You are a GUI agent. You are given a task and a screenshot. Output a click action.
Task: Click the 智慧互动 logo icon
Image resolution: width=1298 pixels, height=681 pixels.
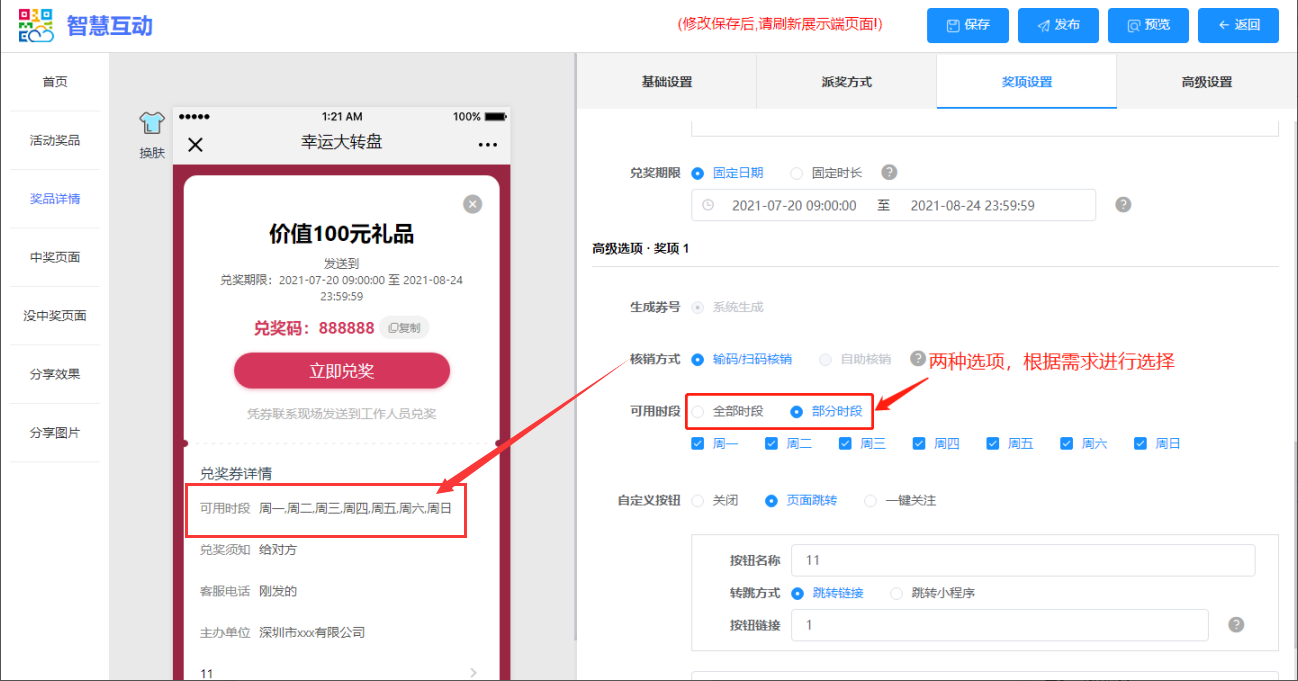point(36,26)
